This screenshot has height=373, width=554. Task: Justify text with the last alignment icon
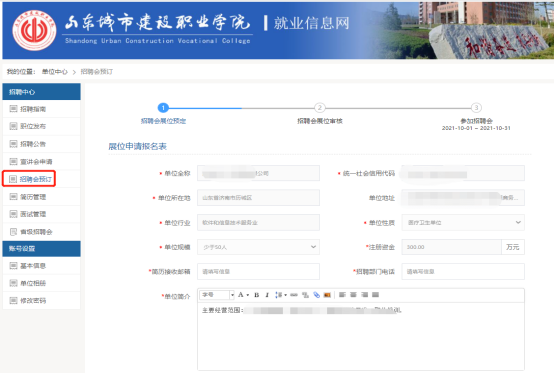[x=375, y=295]
